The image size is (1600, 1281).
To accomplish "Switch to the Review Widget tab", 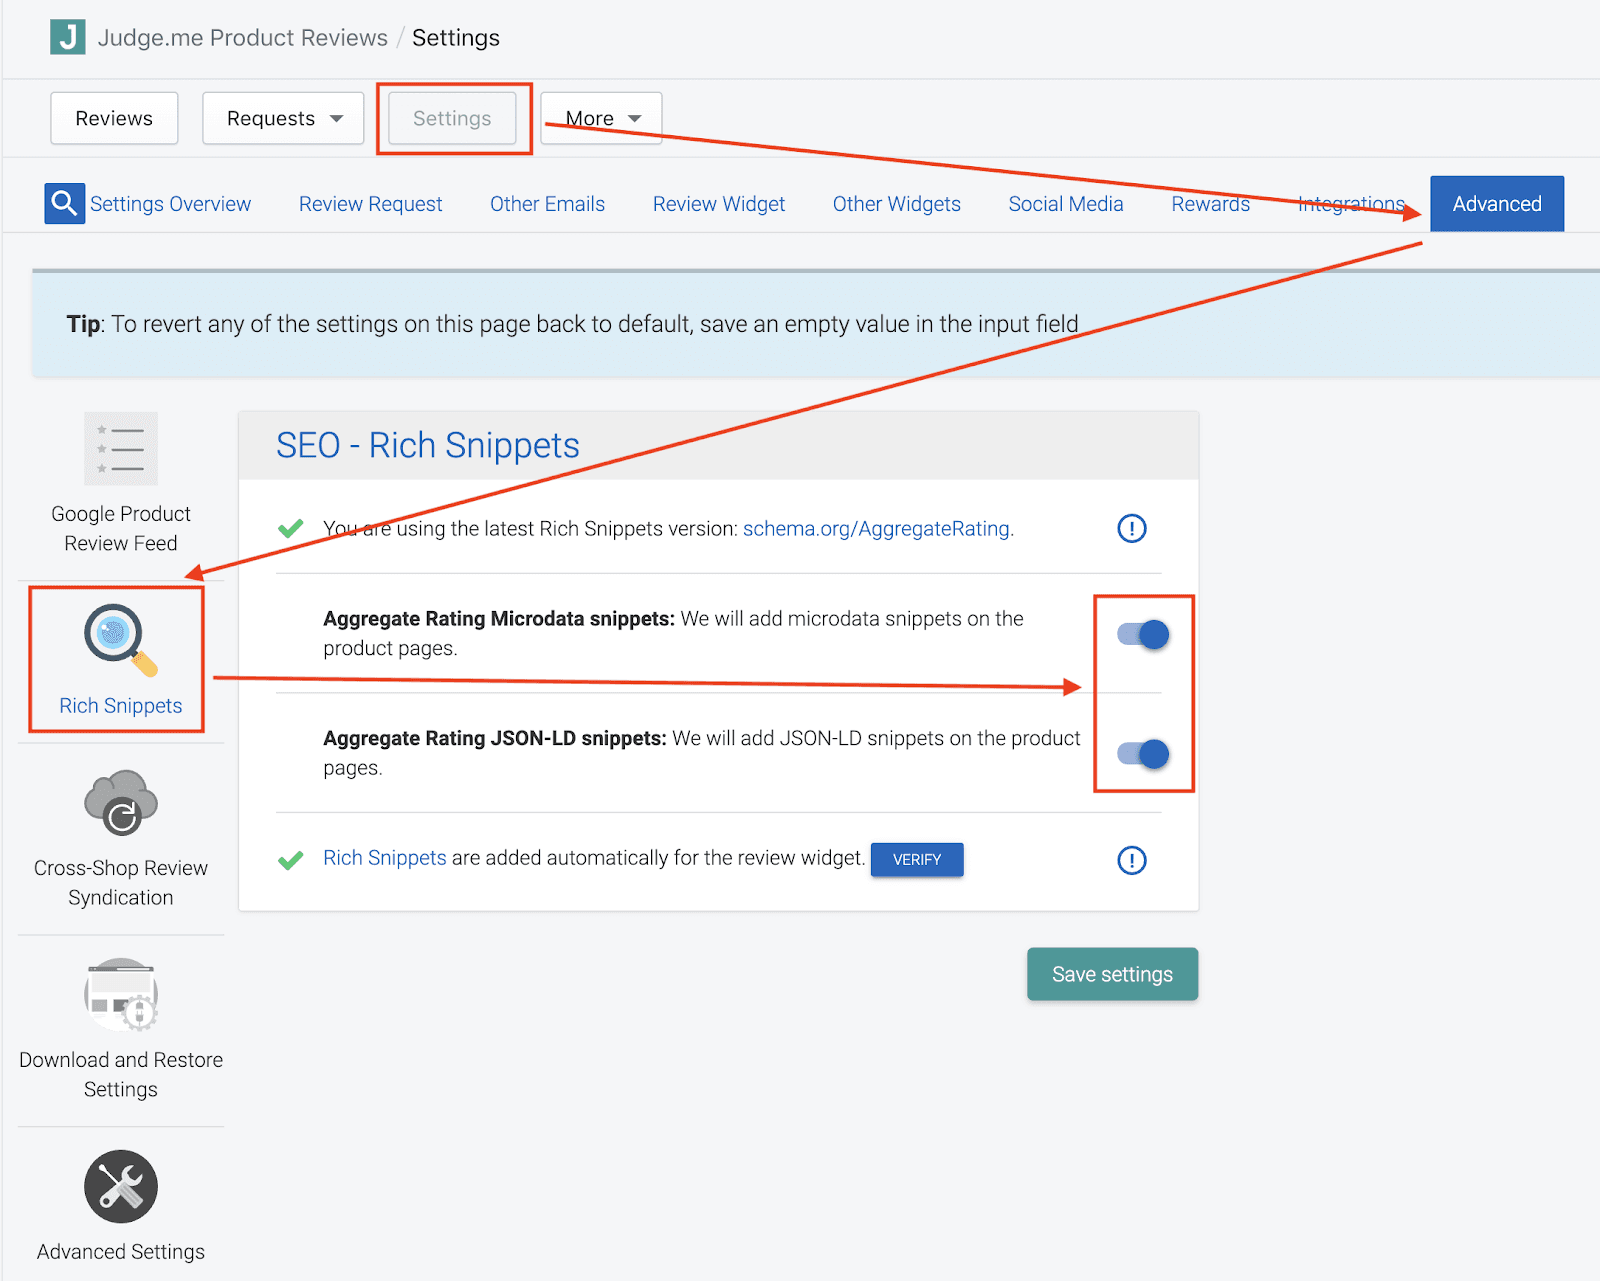I will (x=718, y=204).
